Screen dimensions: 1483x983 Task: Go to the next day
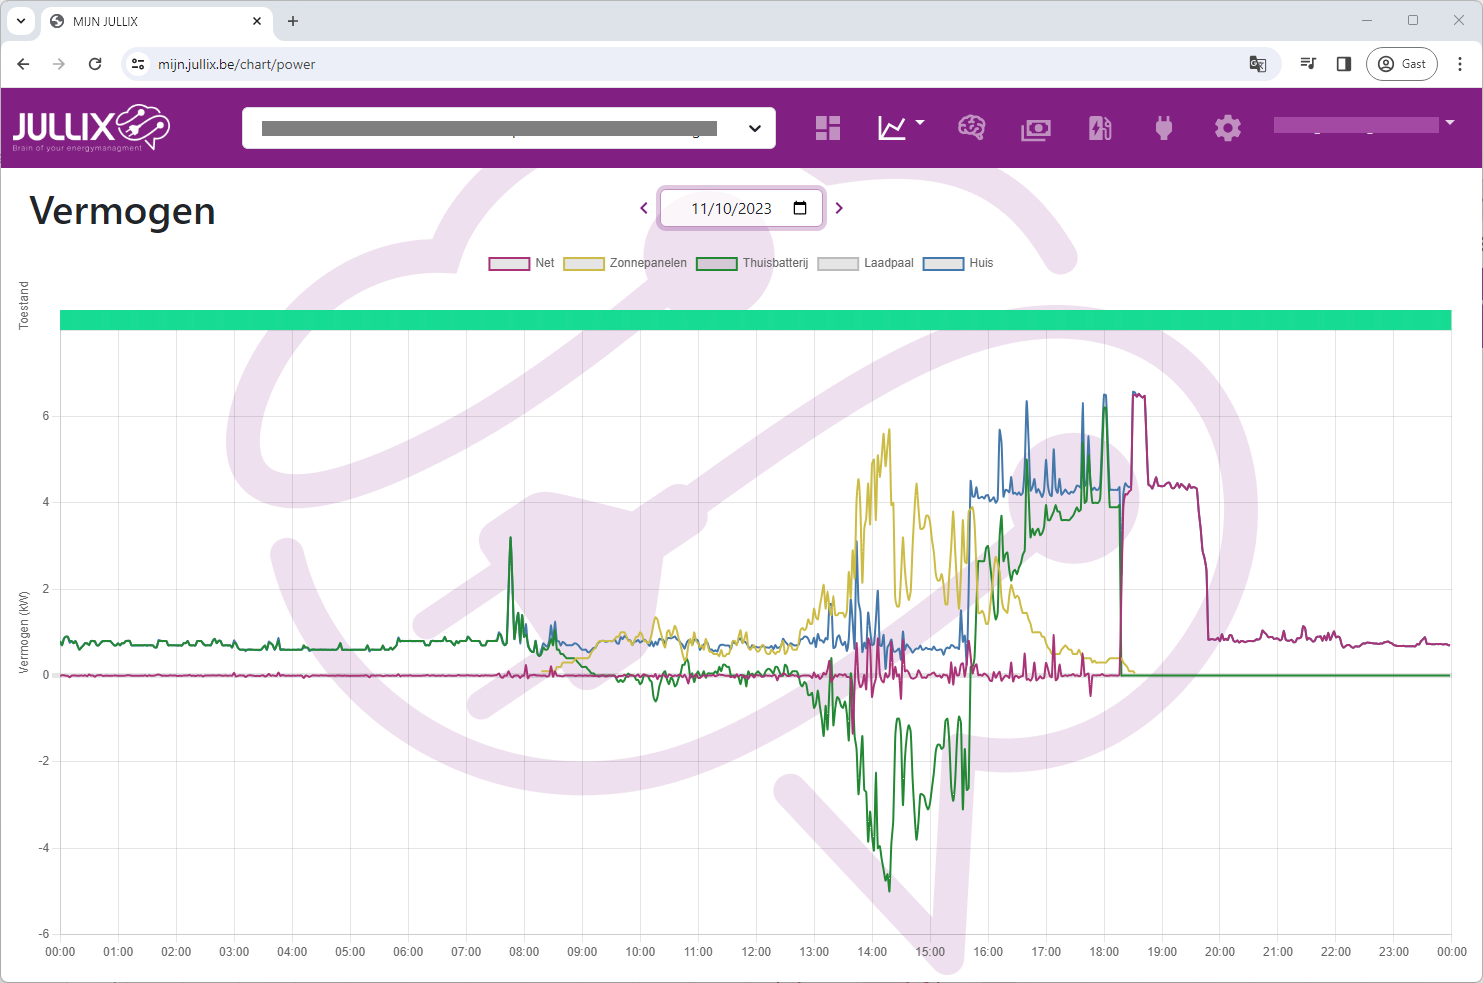click(x=839, y=208)
